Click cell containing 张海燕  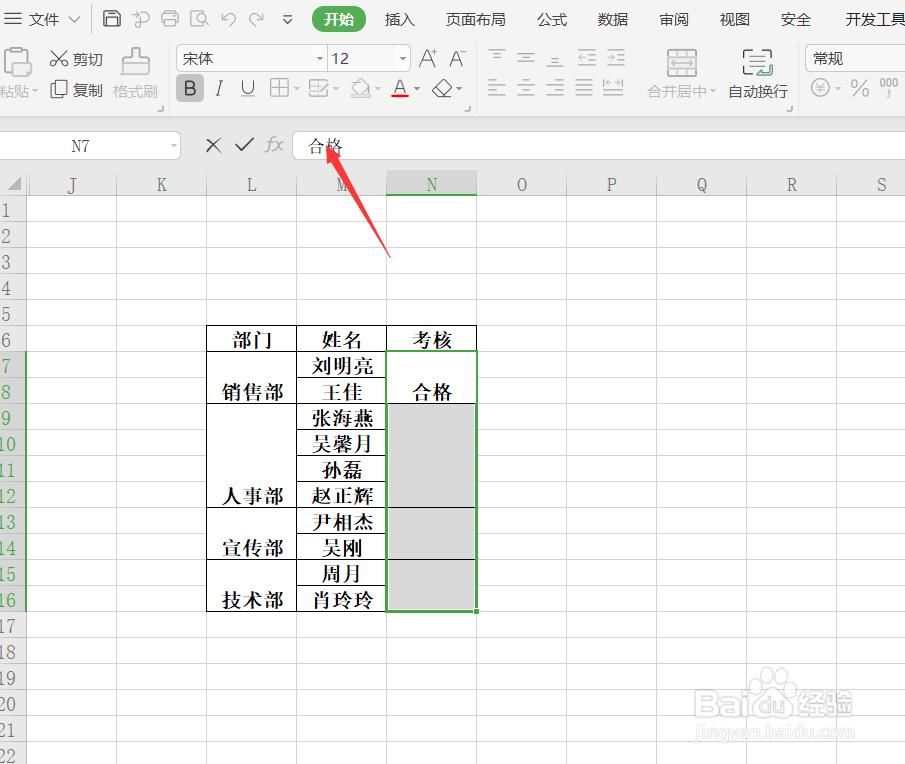point(342,417)
